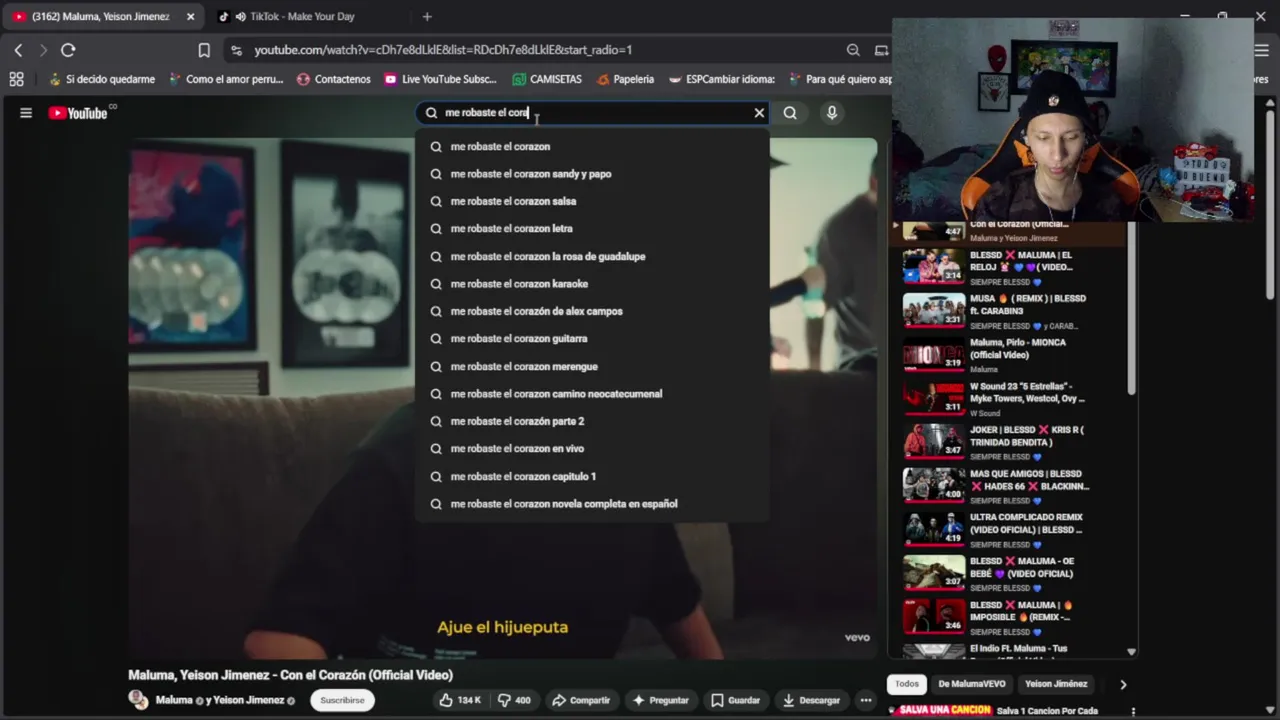Image resolution: width=1280 pixels, height=720 pixels.
Task: Click the Preguntar ask button
Action: pos(661,700)
